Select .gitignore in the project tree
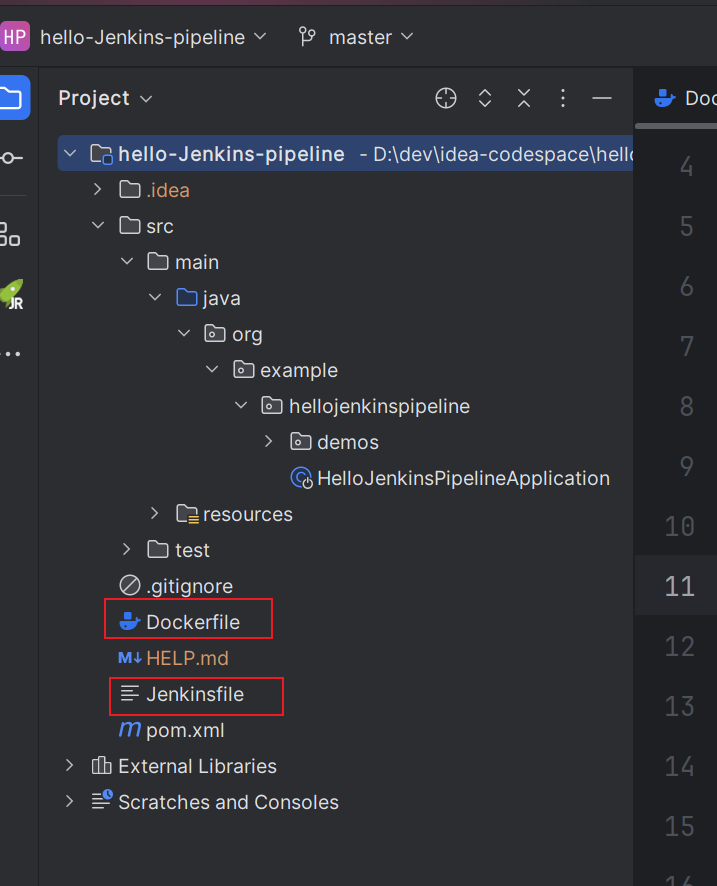 coord(189,587)
